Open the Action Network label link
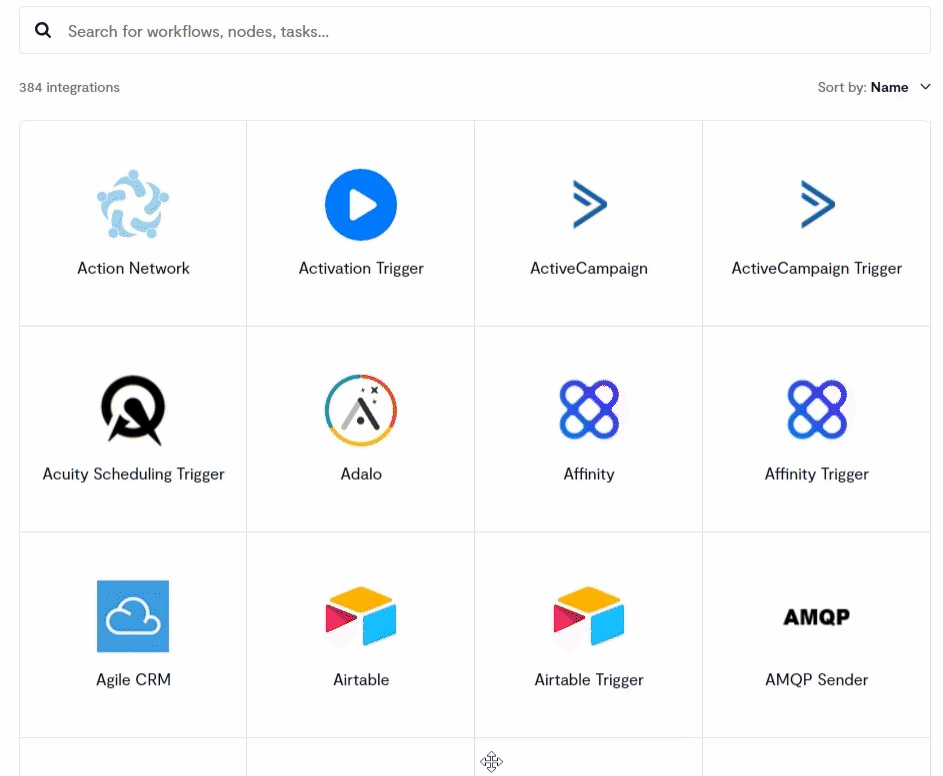The image size is (943, 776). point(133,268)
